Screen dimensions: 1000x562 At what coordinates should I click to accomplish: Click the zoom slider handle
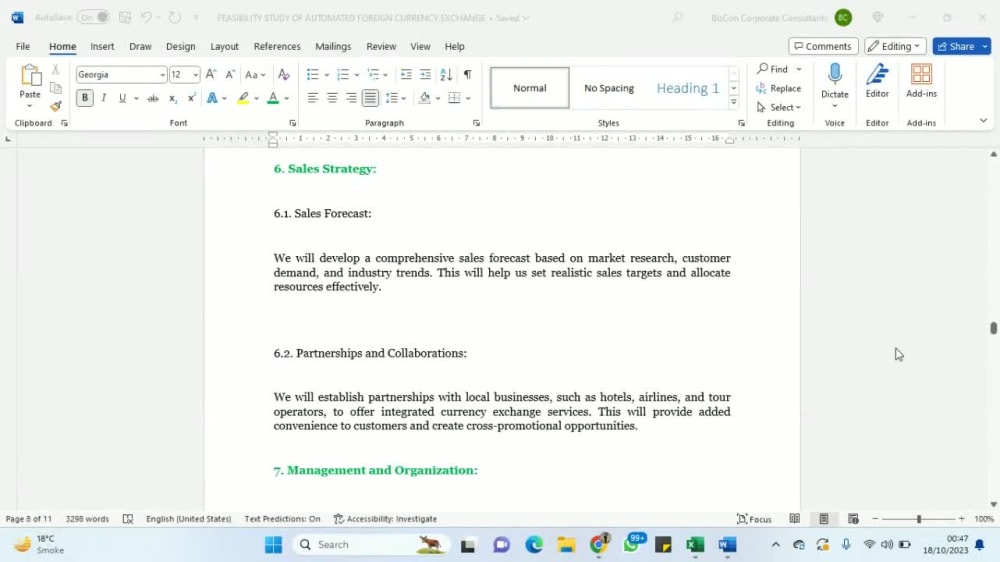(919, 519)
